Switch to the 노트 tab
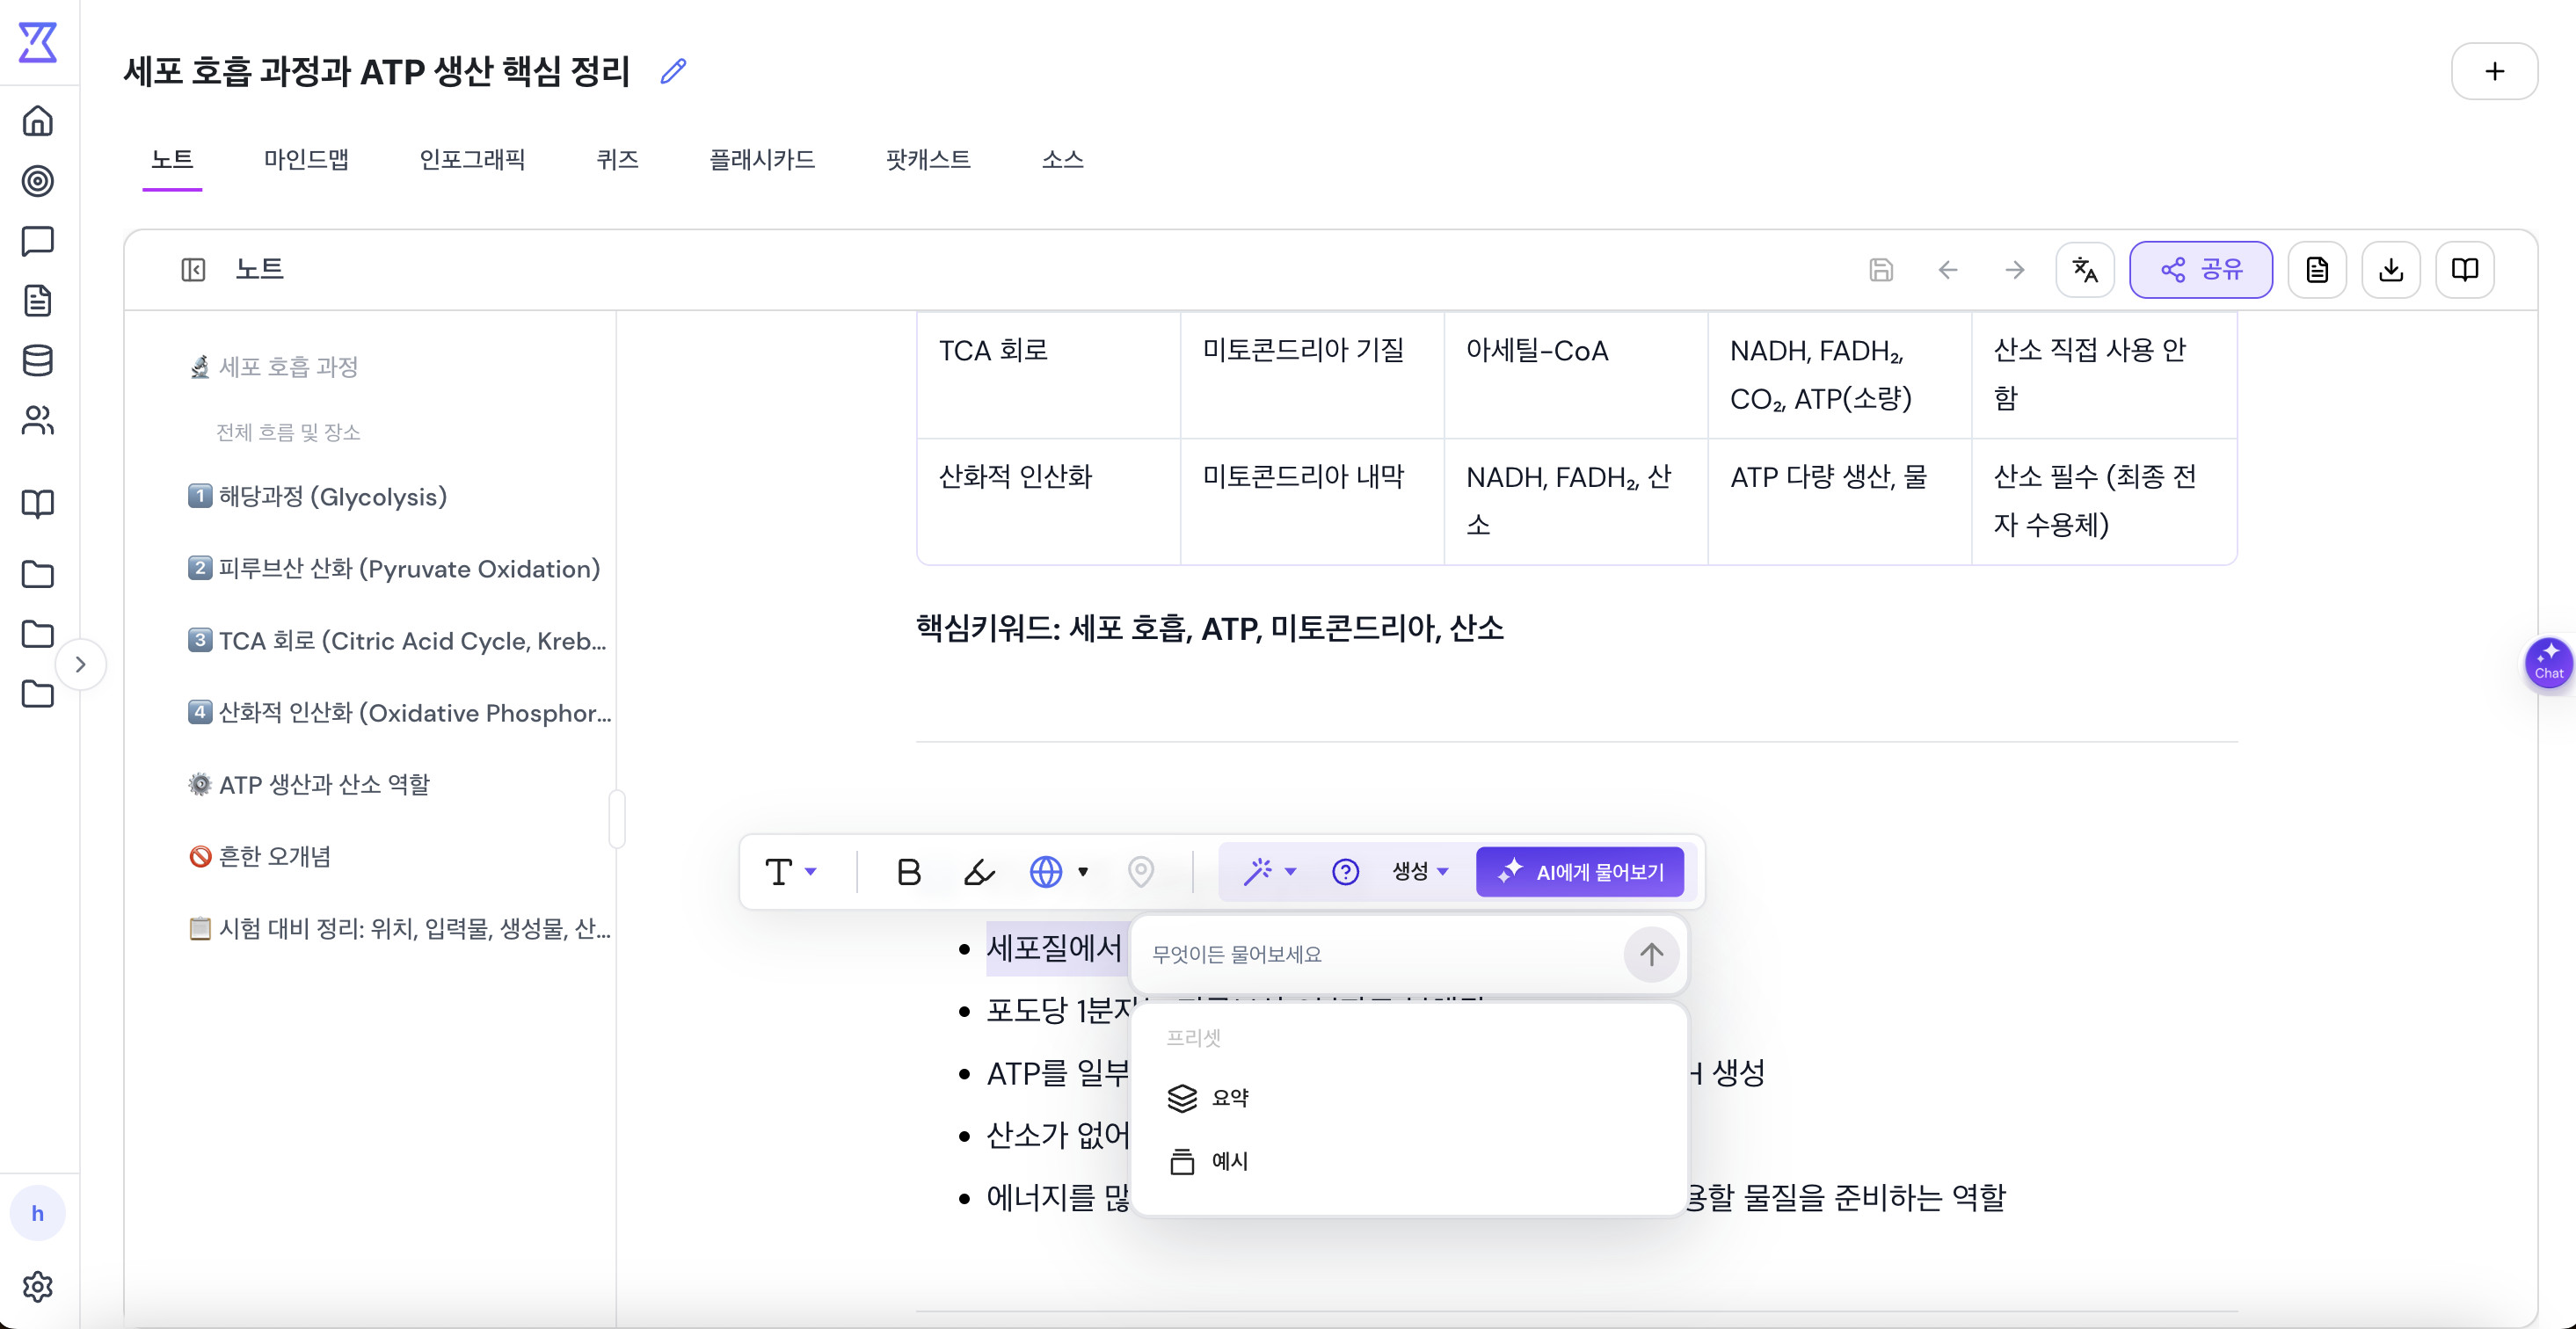The image size is (2576, 1329). coord(172,160)
